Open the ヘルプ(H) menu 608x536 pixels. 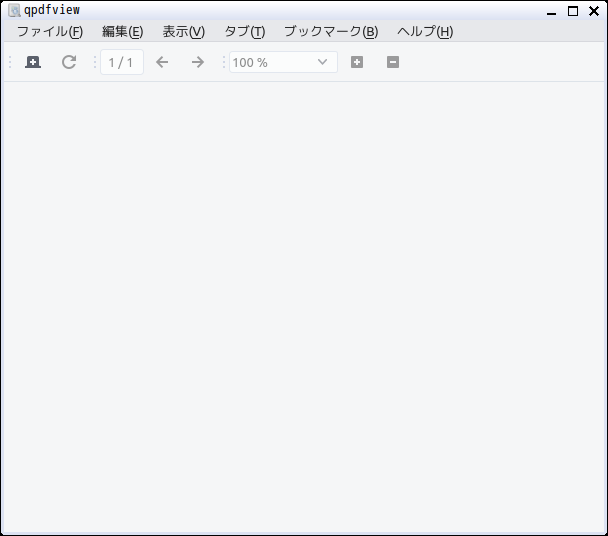click(425, 31)
